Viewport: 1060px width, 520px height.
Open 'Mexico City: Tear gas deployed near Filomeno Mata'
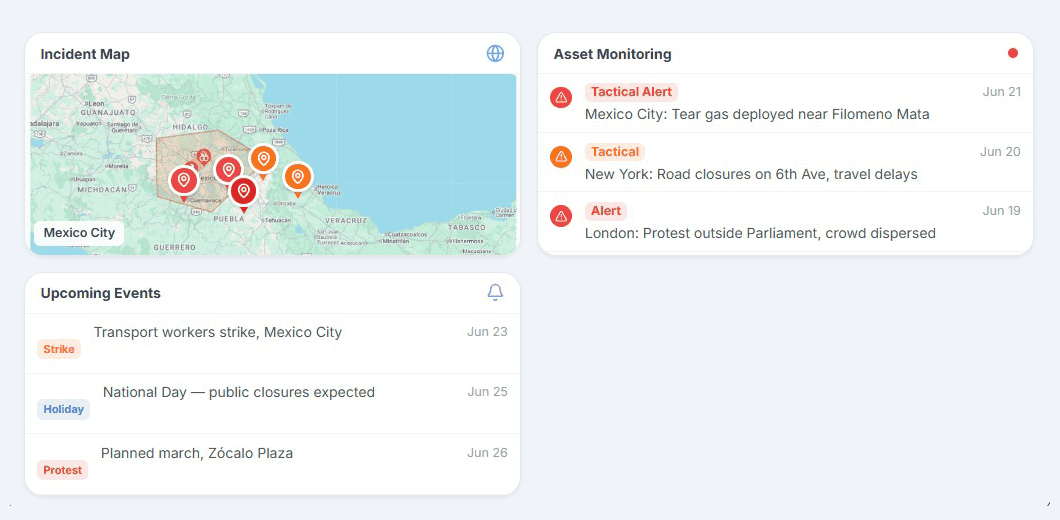pos(757,114)
